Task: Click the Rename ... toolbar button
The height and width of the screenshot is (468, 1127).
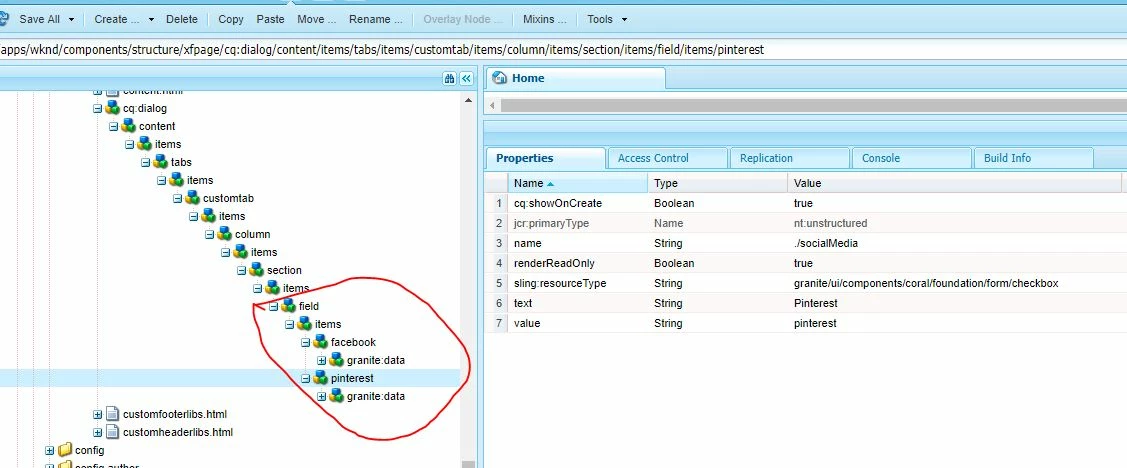Action: click(x=375, y=19)
